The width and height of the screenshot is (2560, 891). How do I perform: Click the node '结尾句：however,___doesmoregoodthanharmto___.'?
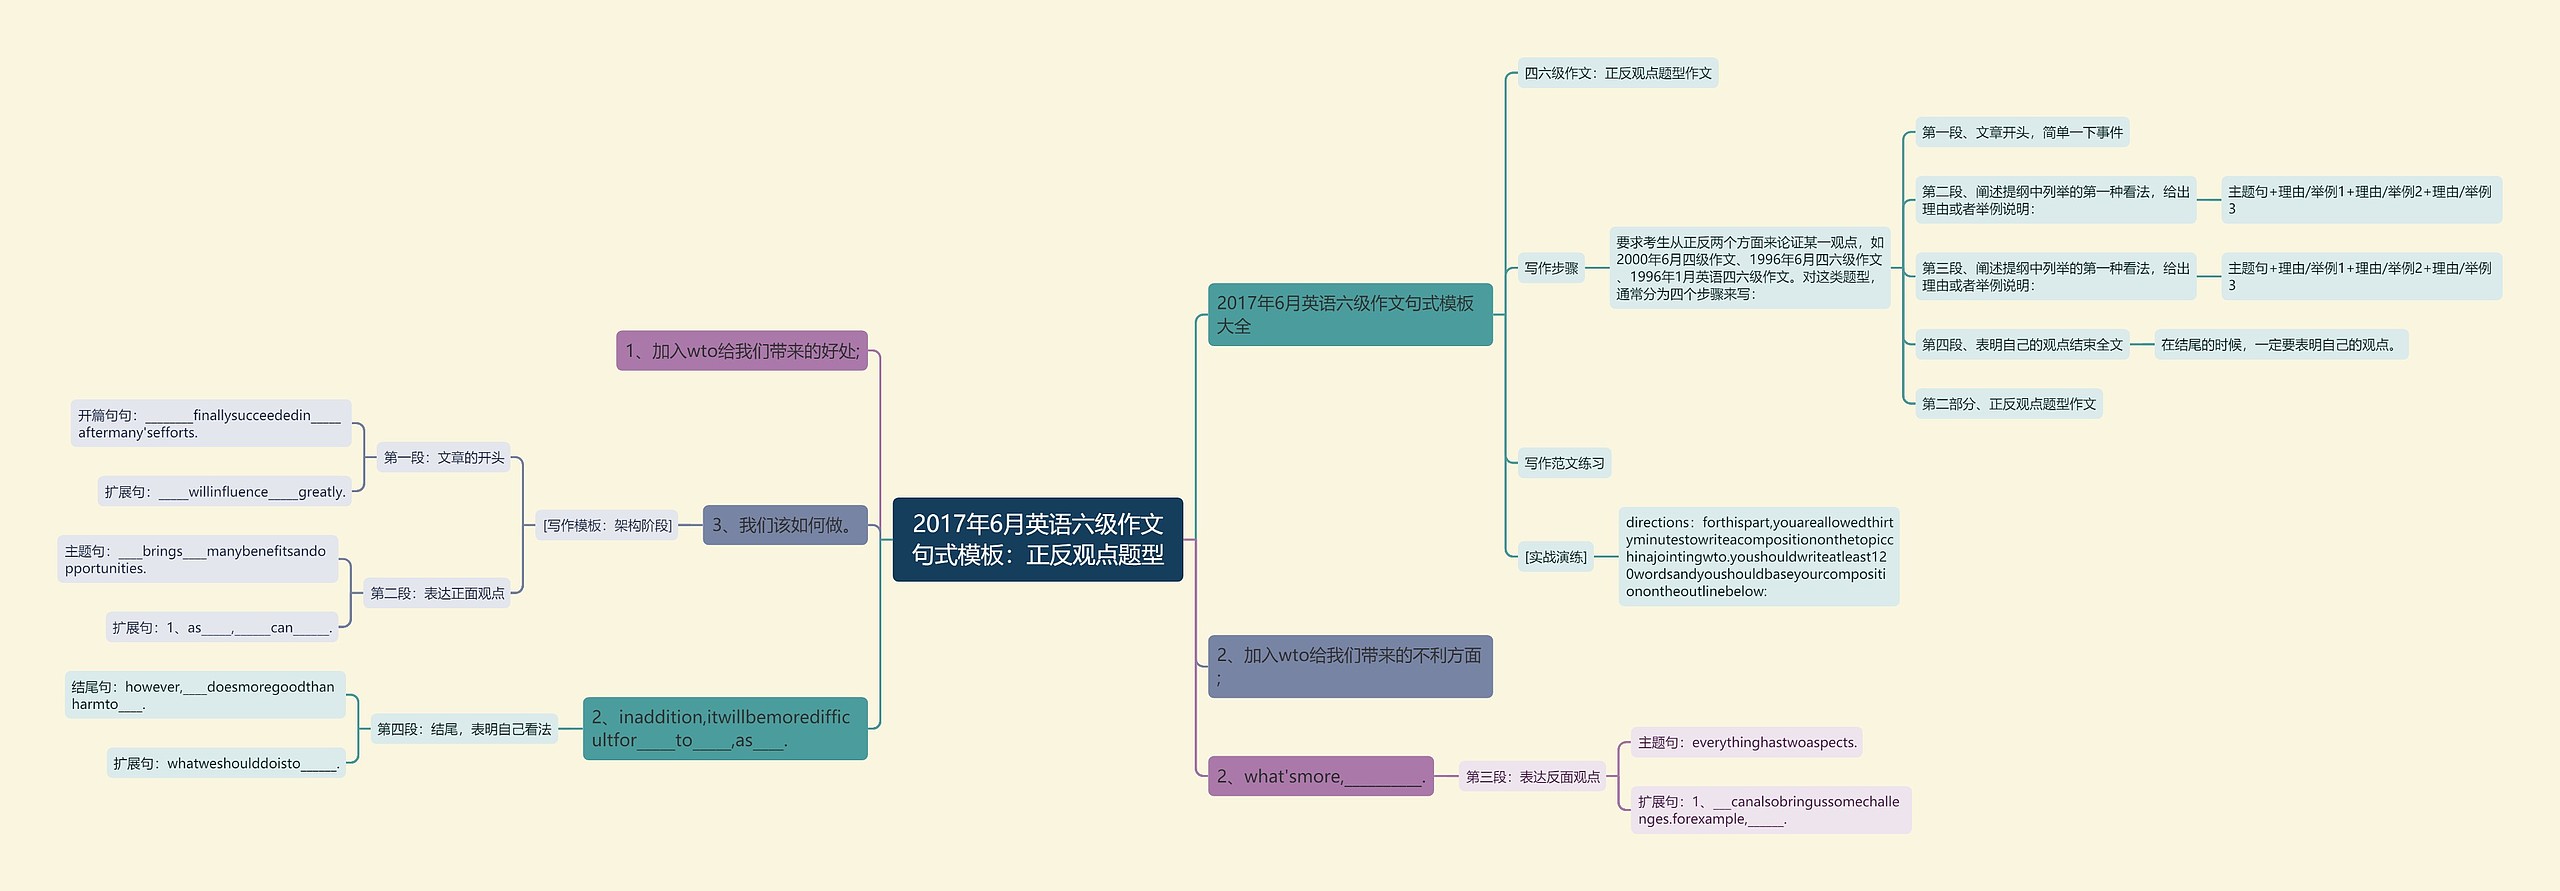(x=205, y=695)
